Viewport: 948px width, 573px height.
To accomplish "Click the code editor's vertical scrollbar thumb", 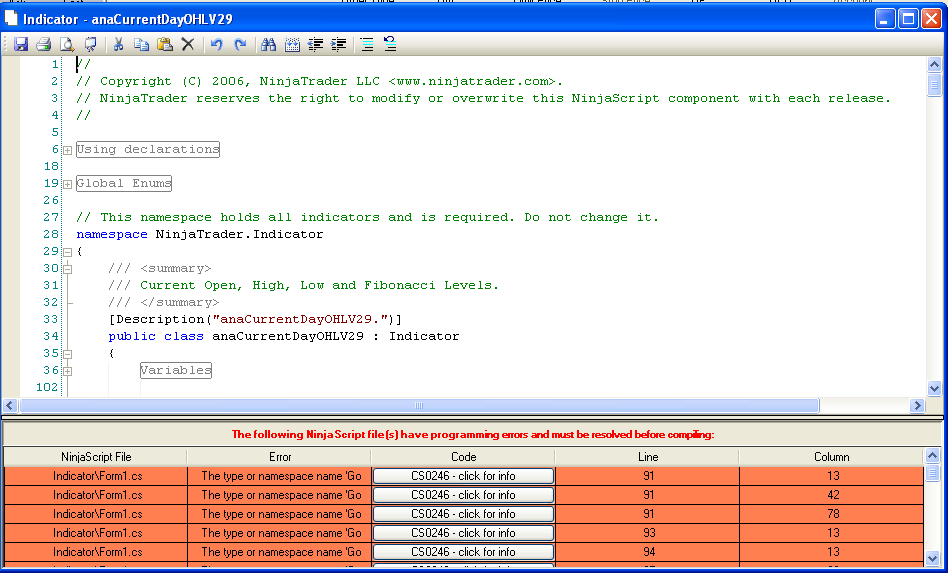I will click(x=934, y=85).
